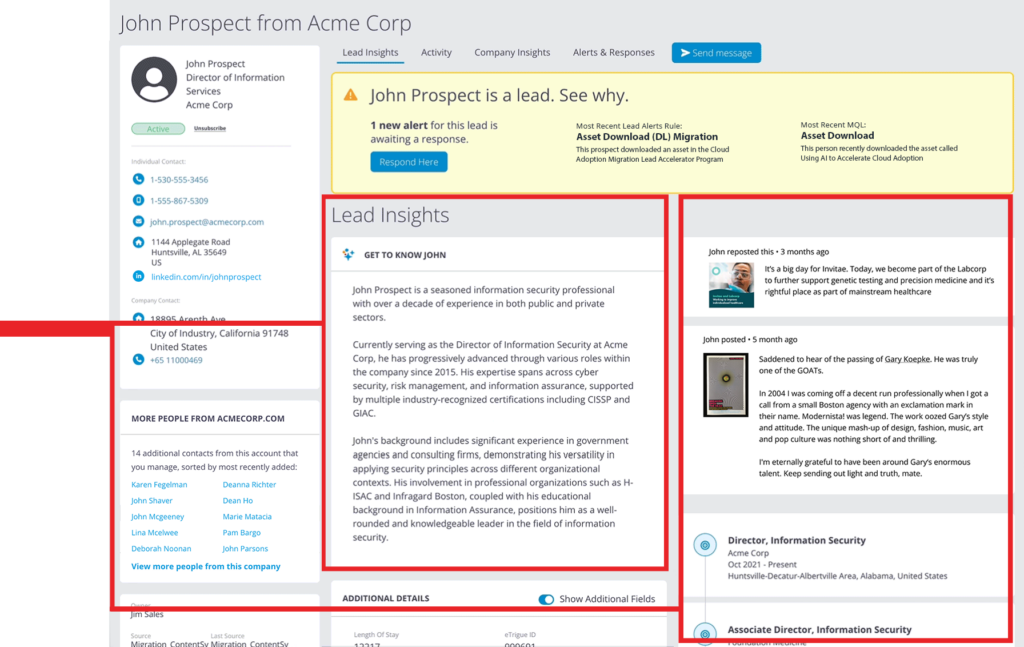1024x647 pixels.
Task: Open Karen Fegelman's contact link
Action: [x=159, y=484]
